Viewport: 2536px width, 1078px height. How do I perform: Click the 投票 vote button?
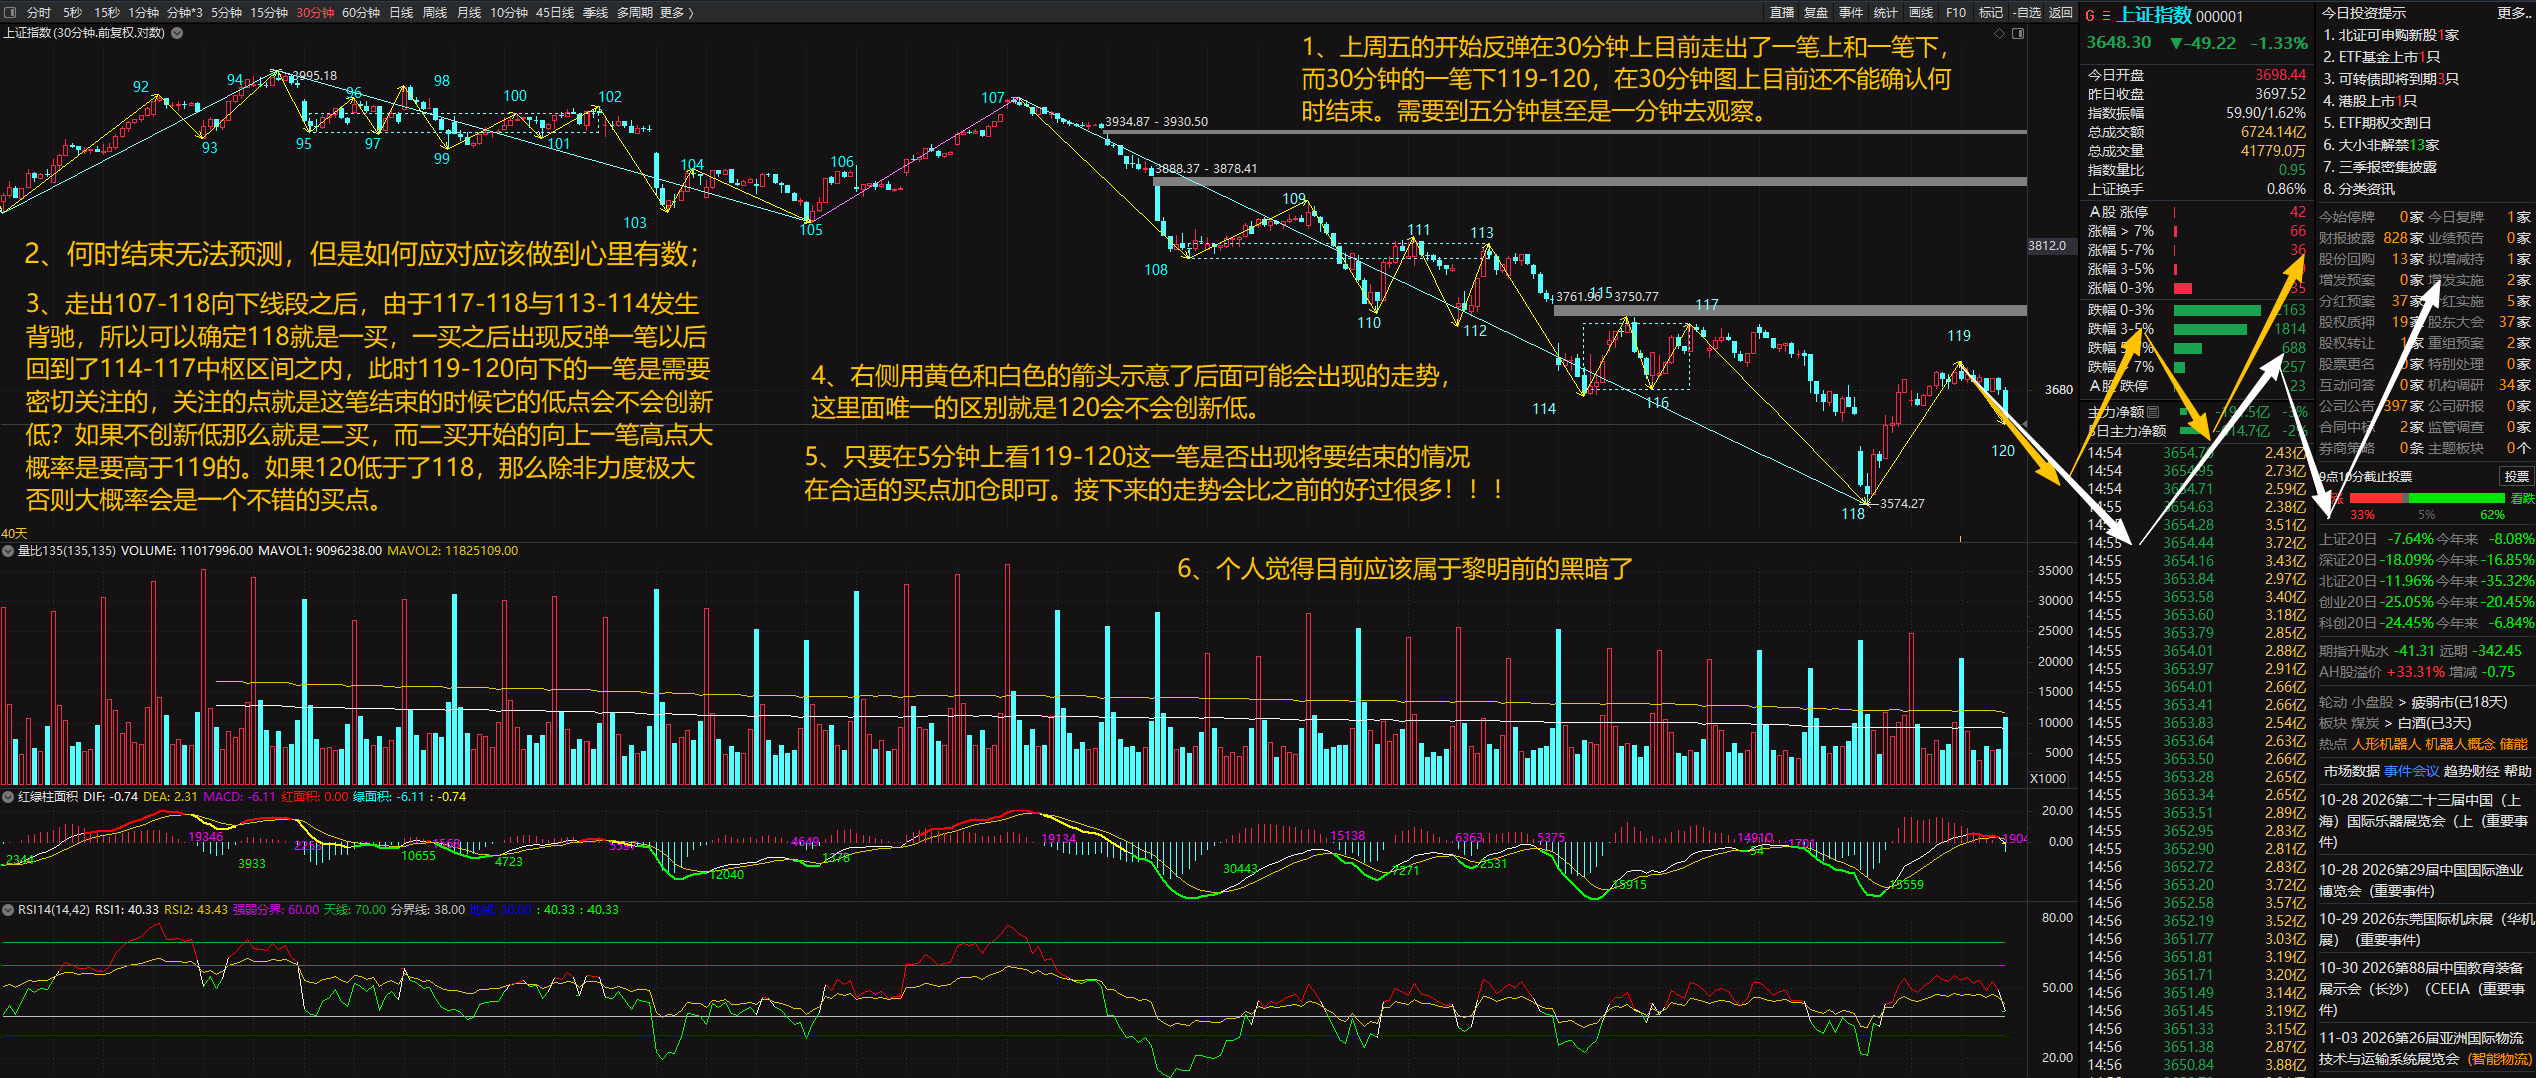[x=2516, y=476]
